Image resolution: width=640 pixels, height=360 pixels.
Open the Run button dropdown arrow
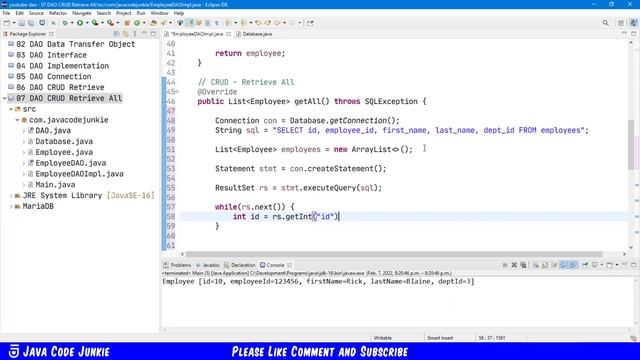tap(87, 23)
